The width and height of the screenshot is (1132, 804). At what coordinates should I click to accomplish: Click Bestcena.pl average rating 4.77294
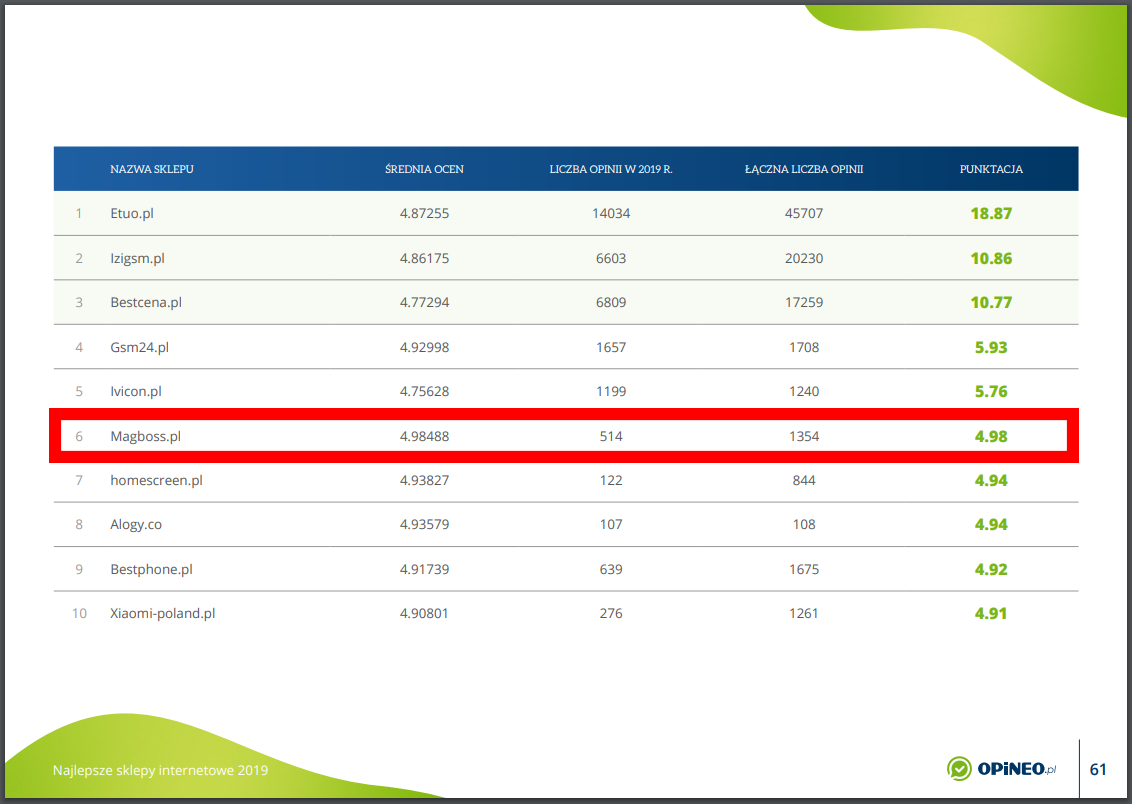click(x=424, y=302)
